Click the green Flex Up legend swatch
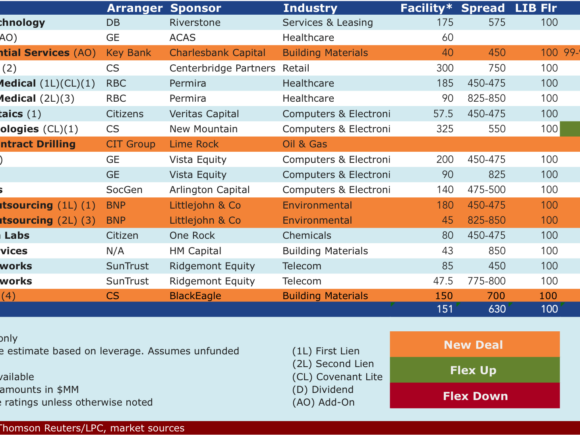This screenshot has height=435, width=580. click(x=475, y=370)
